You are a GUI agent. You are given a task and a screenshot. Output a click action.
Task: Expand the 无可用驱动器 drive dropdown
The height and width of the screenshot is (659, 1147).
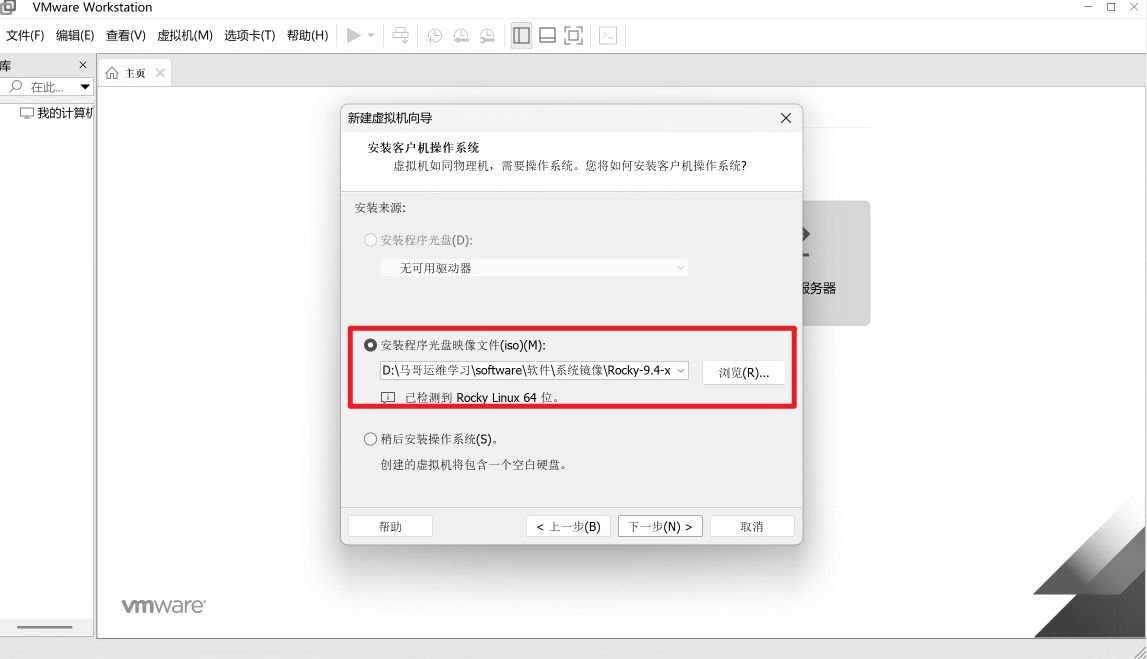coord(534,268)
